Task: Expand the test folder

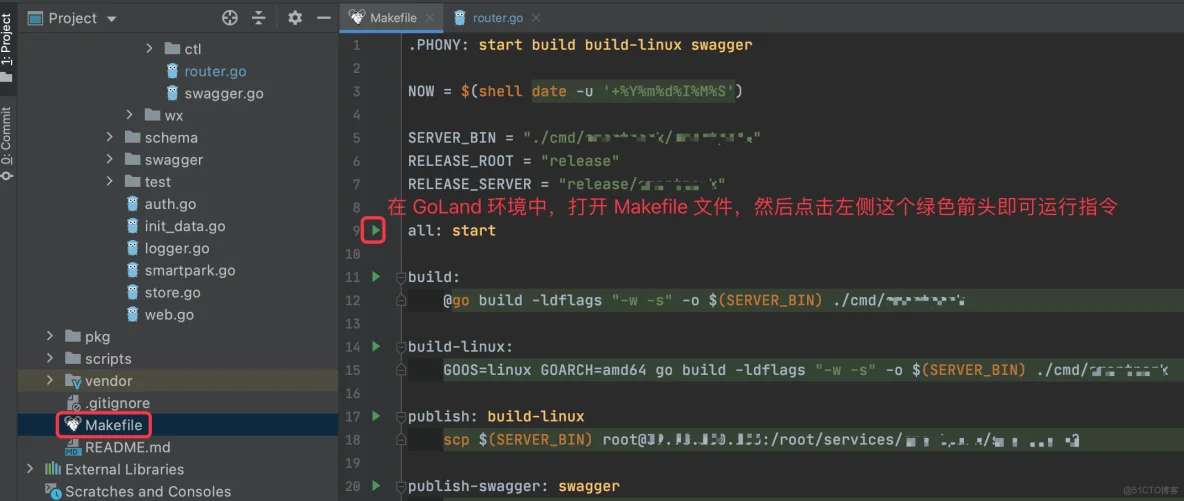Action: pos(109,181)
